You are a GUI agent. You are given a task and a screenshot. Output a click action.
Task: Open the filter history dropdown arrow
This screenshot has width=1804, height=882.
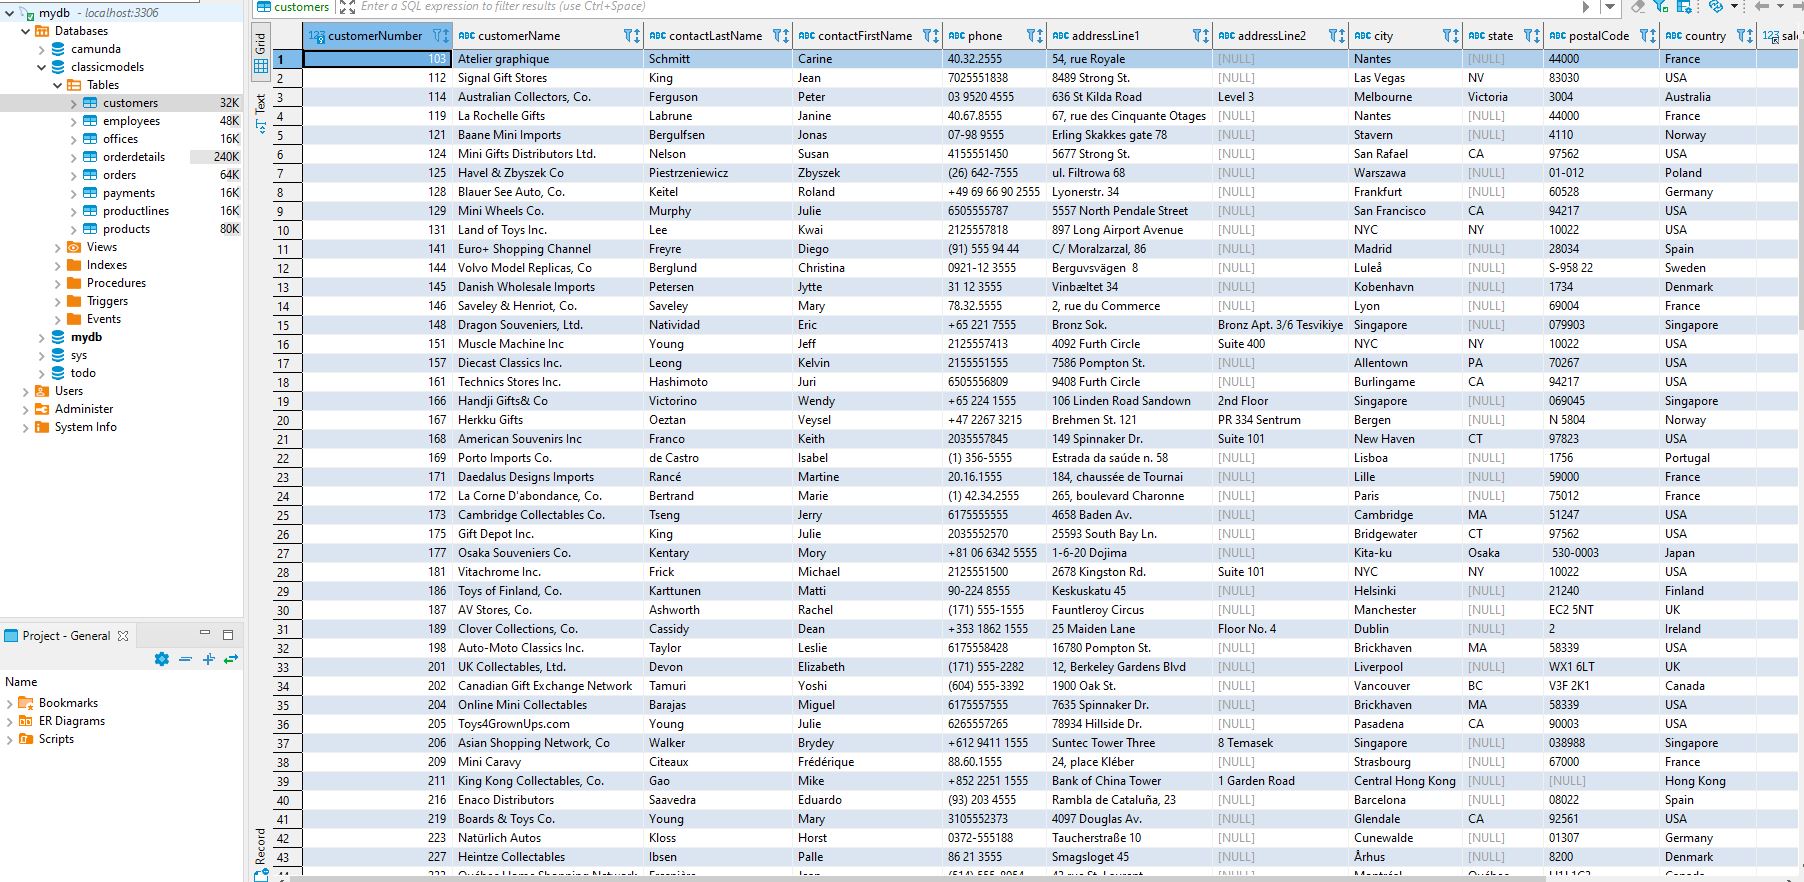tap(1610, 6)
